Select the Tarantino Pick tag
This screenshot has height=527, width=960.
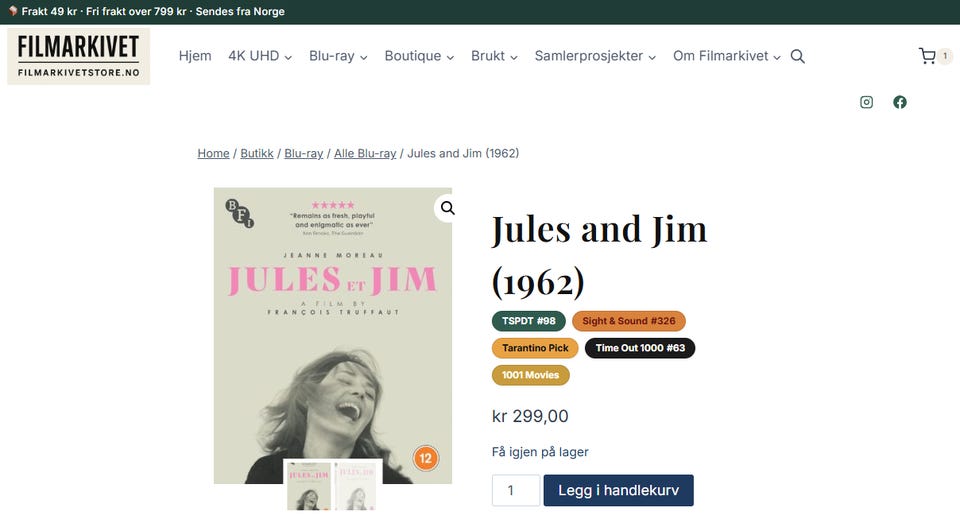point(535,348)
